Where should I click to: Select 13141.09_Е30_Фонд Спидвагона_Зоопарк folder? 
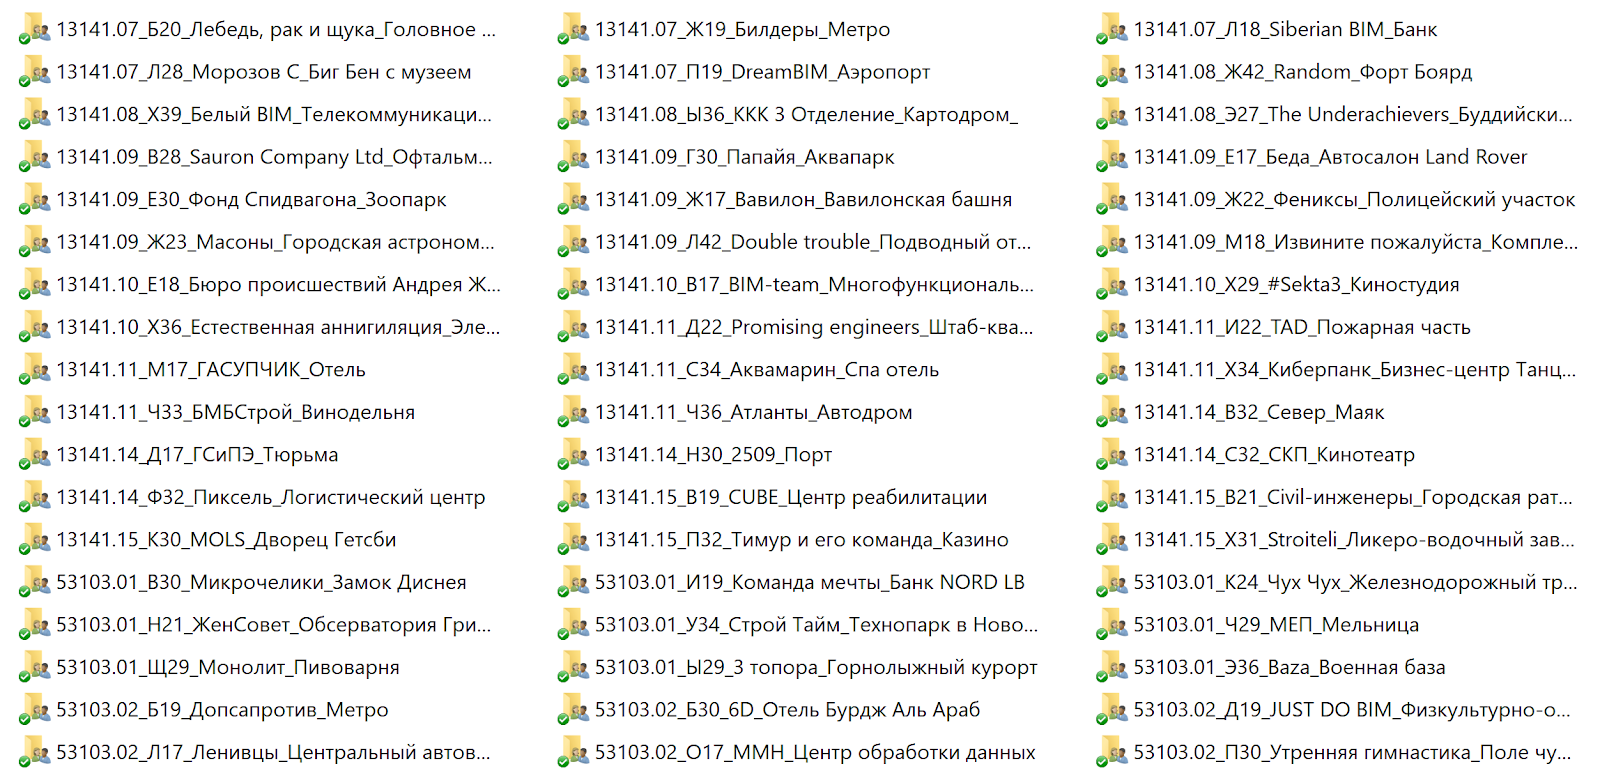click(x=251, y=200)
